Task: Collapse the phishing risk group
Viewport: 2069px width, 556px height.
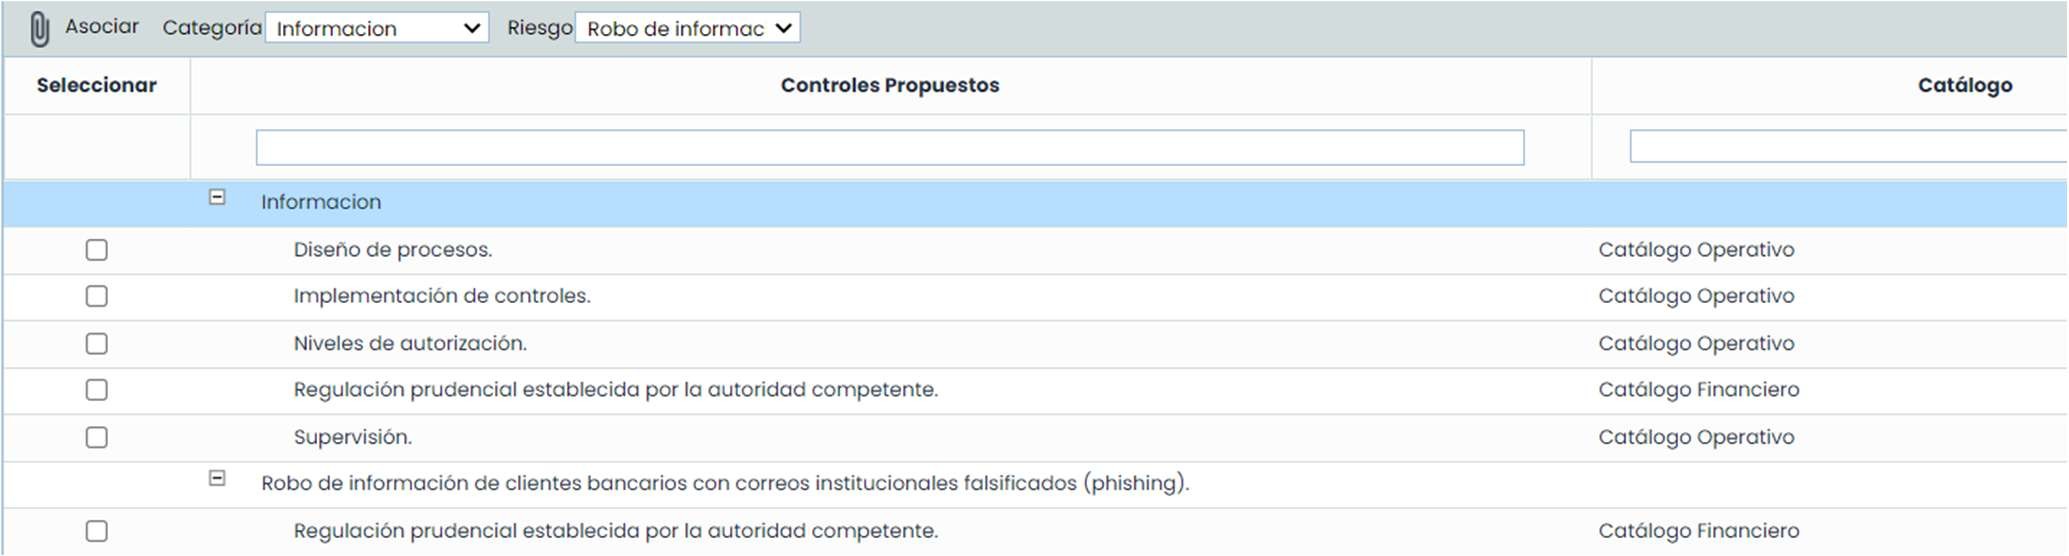Action: coord(217,479)
